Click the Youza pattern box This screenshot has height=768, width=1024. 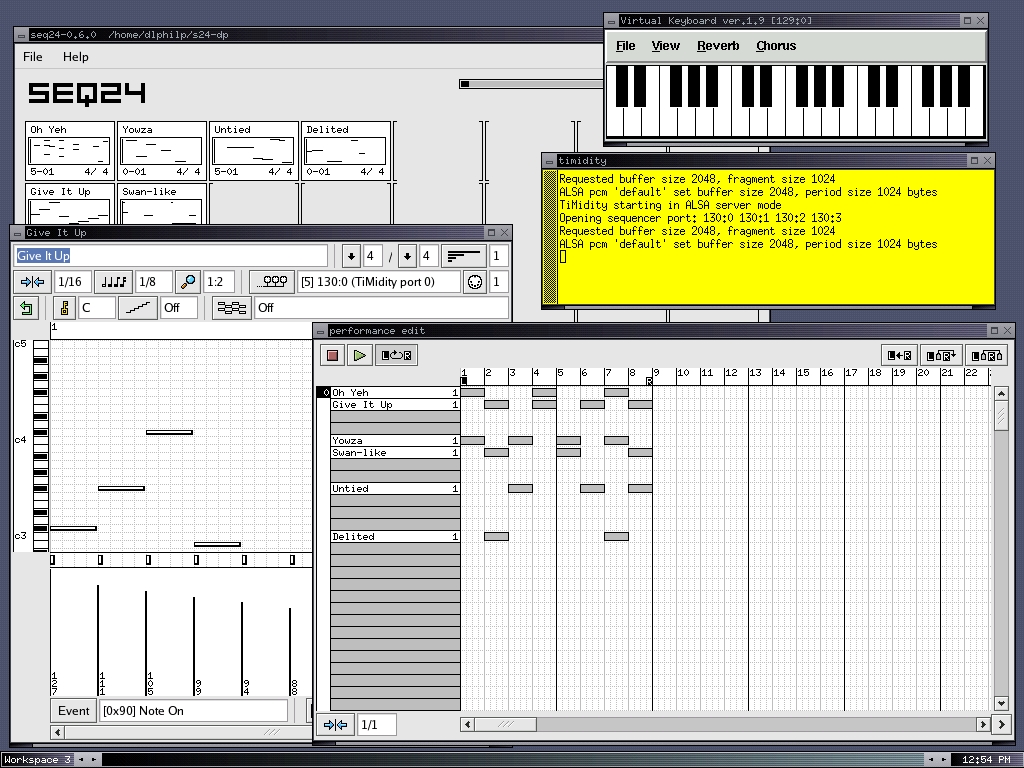[162, 150]
